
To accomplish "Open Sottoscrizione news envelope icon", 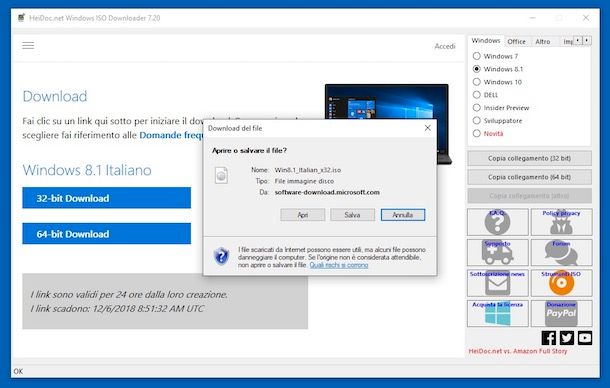I will tap(498, 283).
